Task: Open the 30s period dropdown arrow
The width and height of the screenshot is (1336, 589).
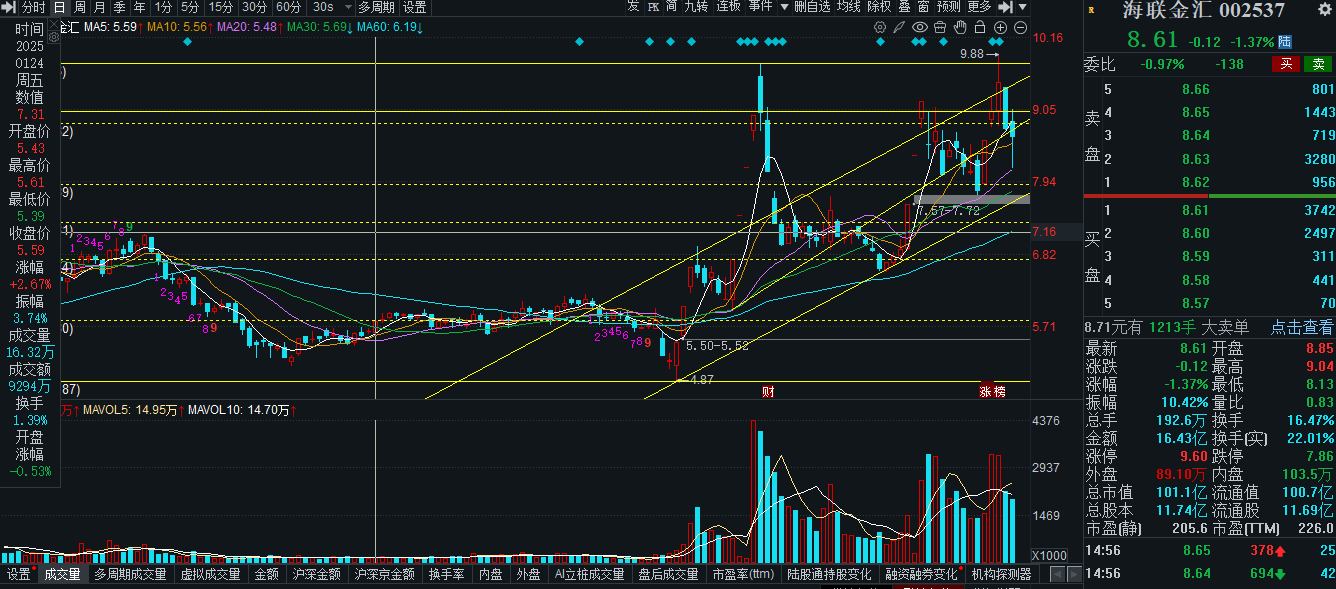Action: 348,7
